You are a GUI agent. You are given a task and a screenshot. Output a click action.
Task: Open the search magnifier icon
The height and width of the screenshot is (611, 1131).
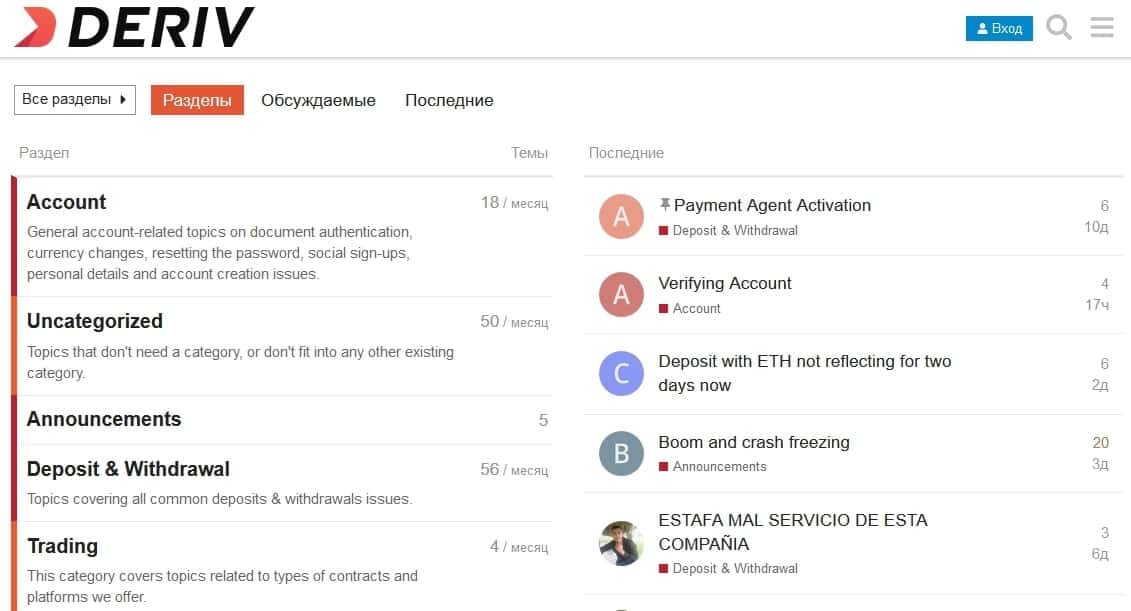tap(1059, 27)
